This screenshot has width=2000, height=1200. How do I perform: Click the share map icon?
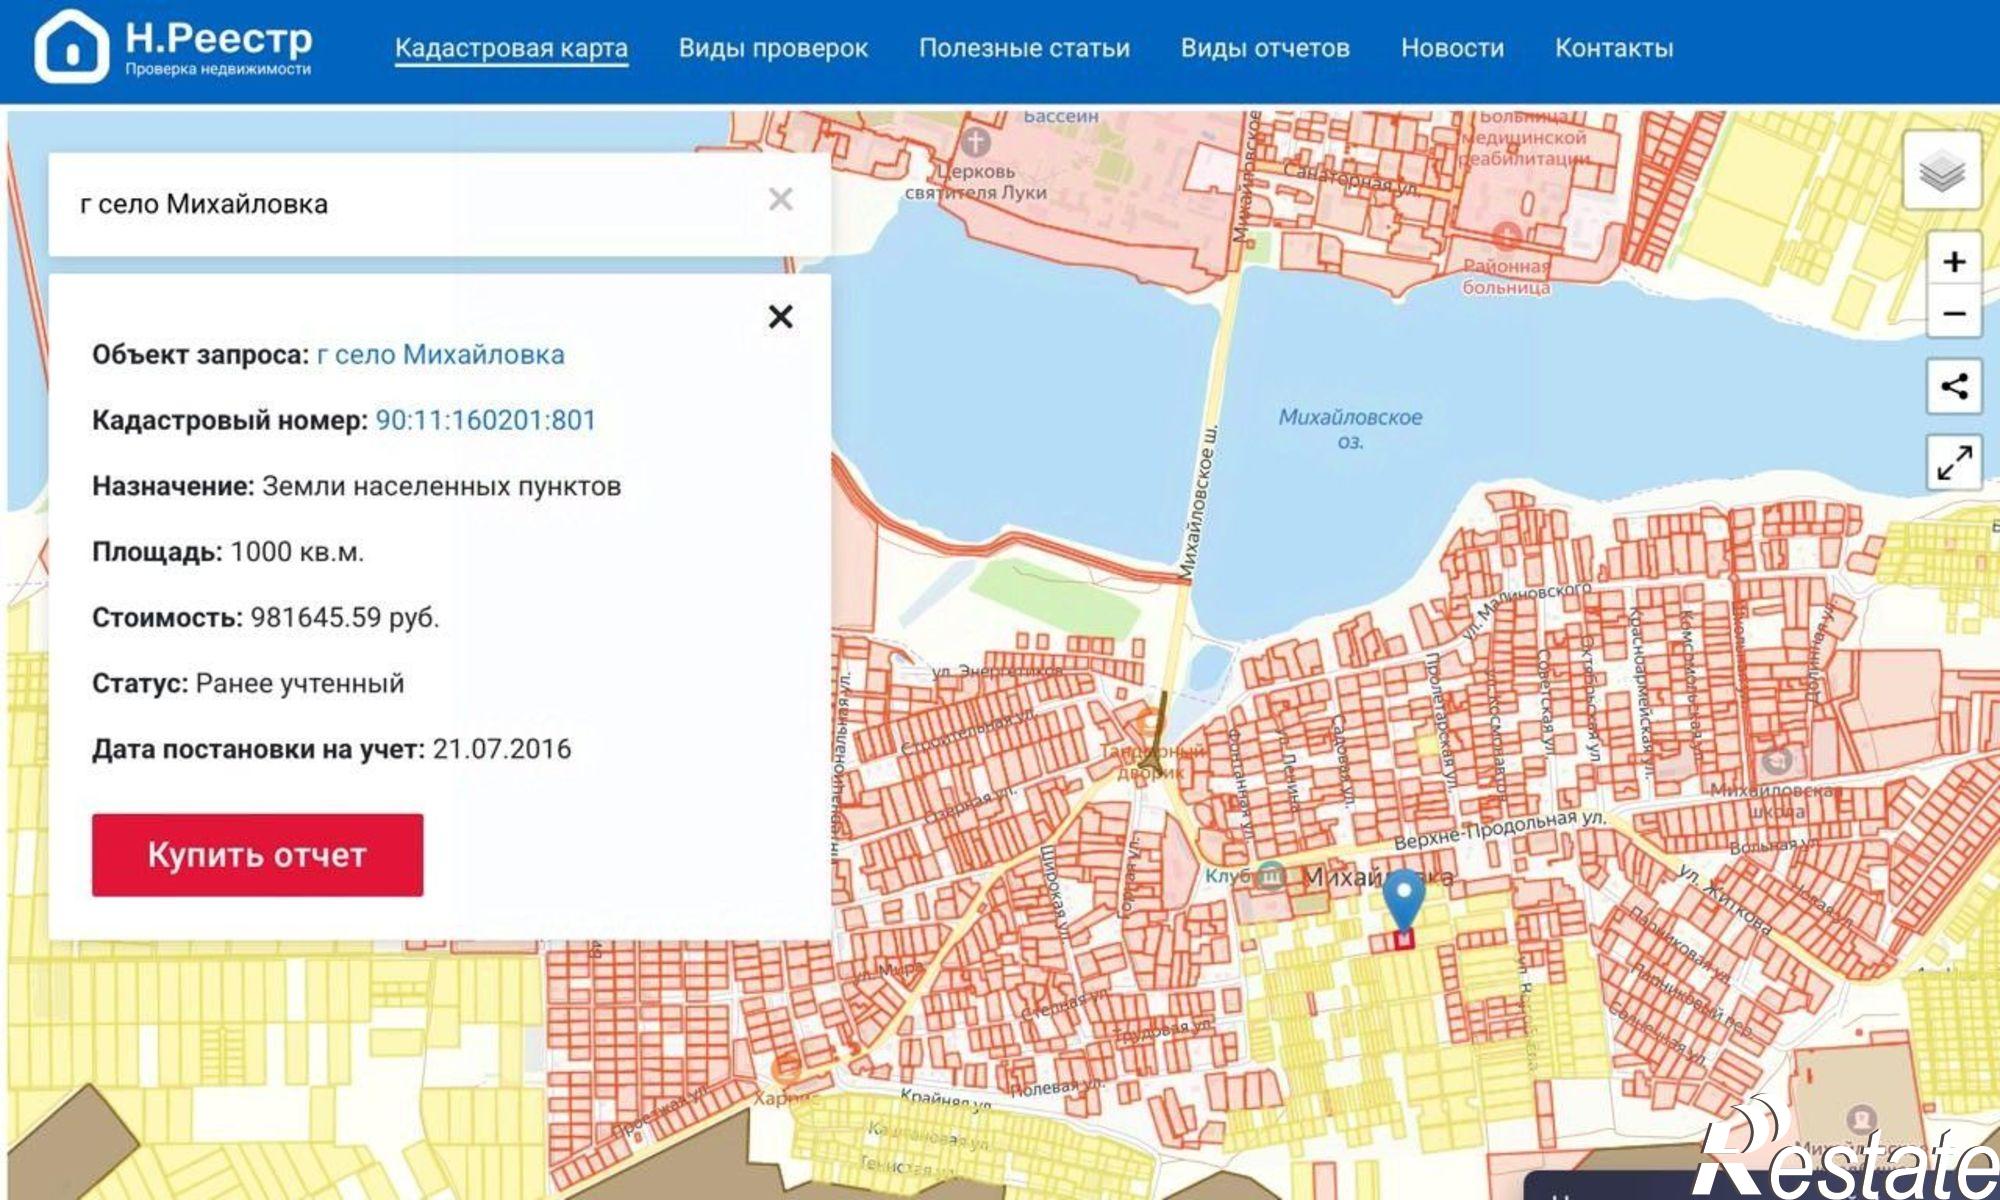coord(1954,386)
